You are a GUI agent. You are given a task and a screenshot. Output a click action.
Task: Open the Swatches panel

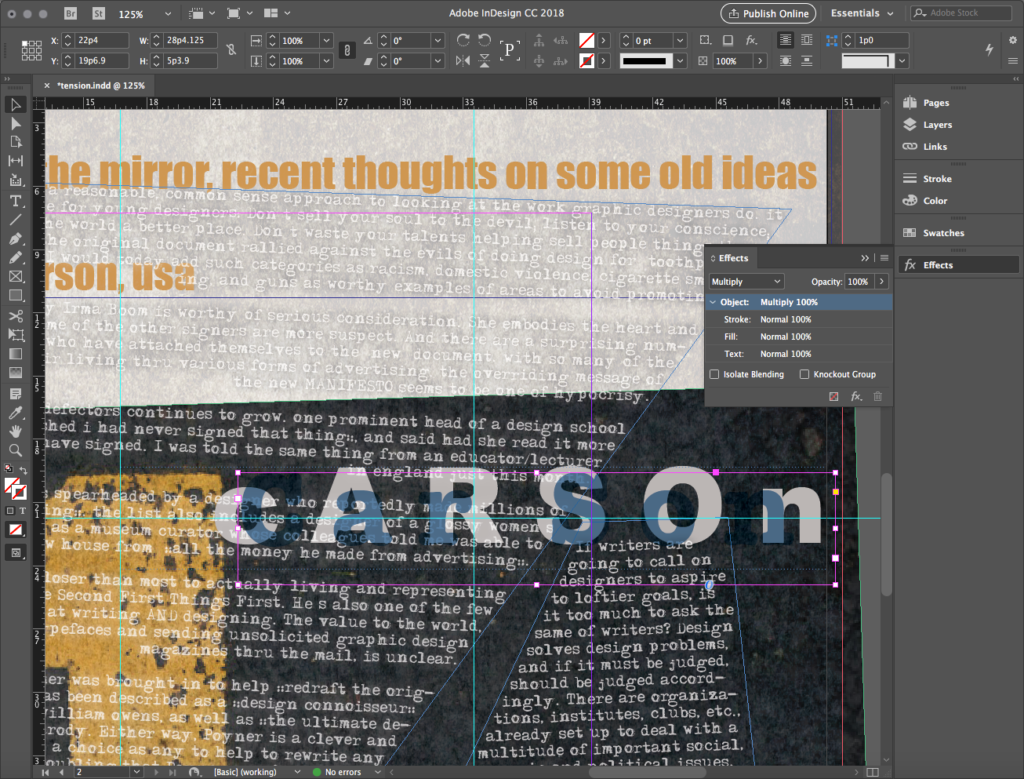[943, 233]
